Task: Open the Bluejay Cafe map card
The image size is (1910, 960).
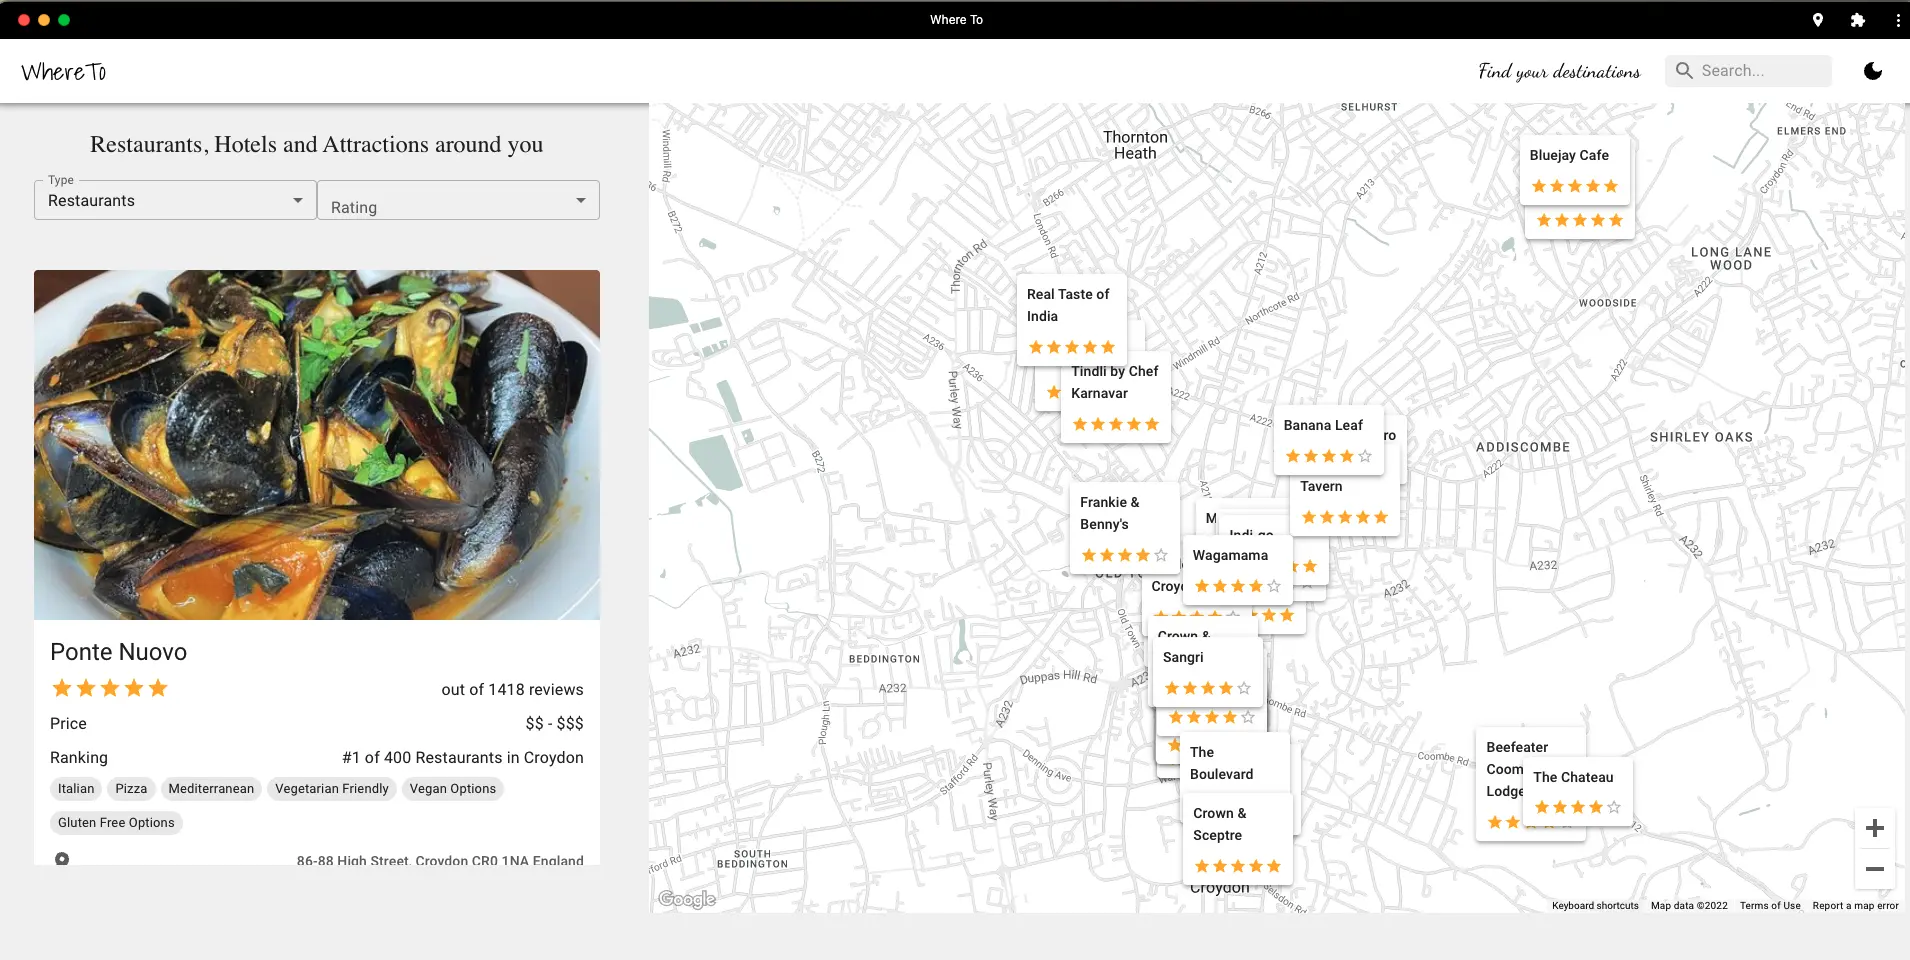Action: pyautogui.click(x=1575, y=170)
